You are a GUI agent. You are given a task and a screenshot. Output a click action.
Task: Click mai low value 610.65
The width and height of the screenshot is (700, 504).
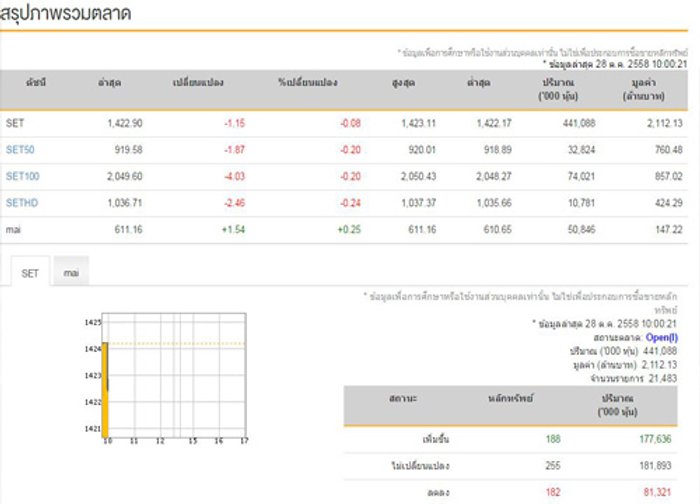(x=498, y=229)
